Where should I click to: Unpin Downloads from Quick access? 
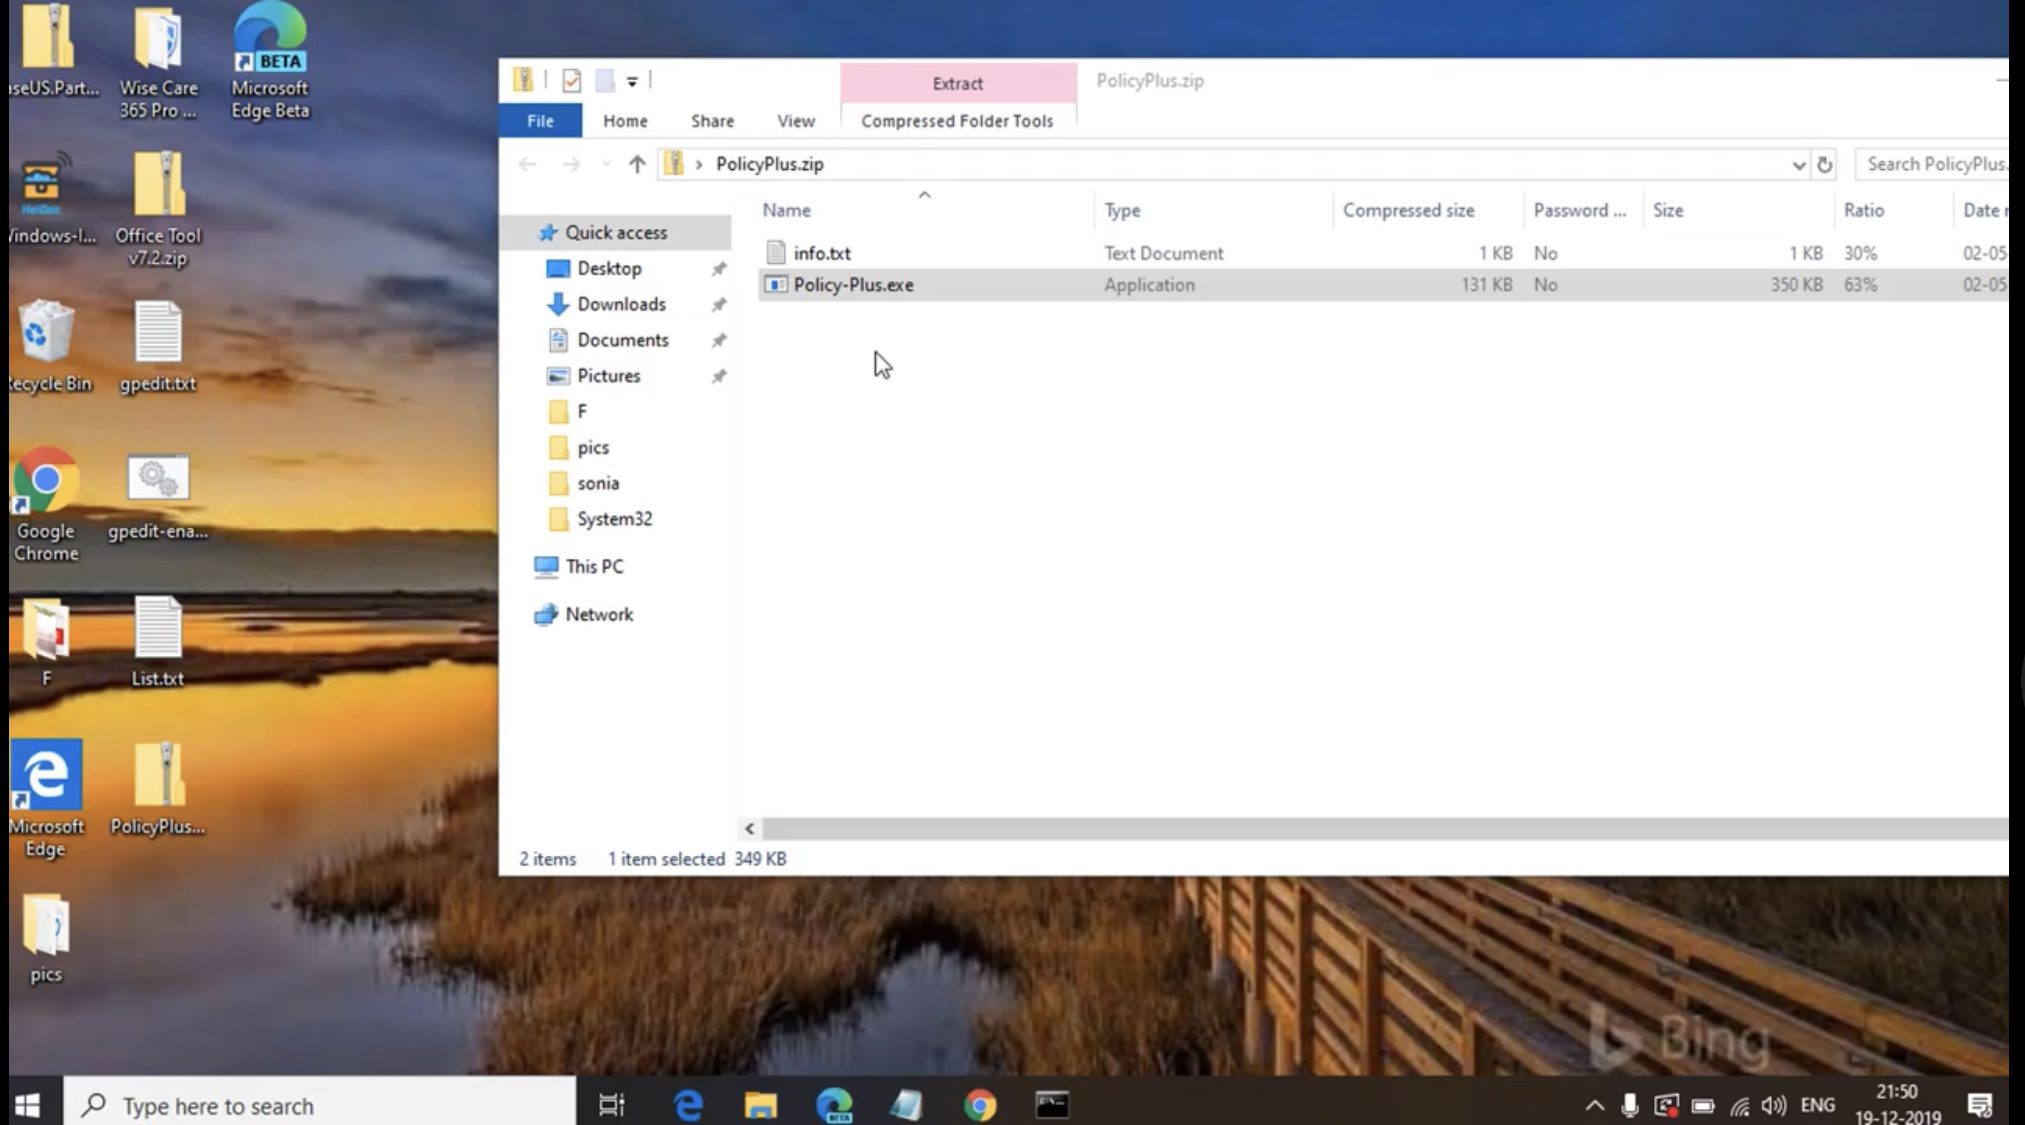(719, 304)
